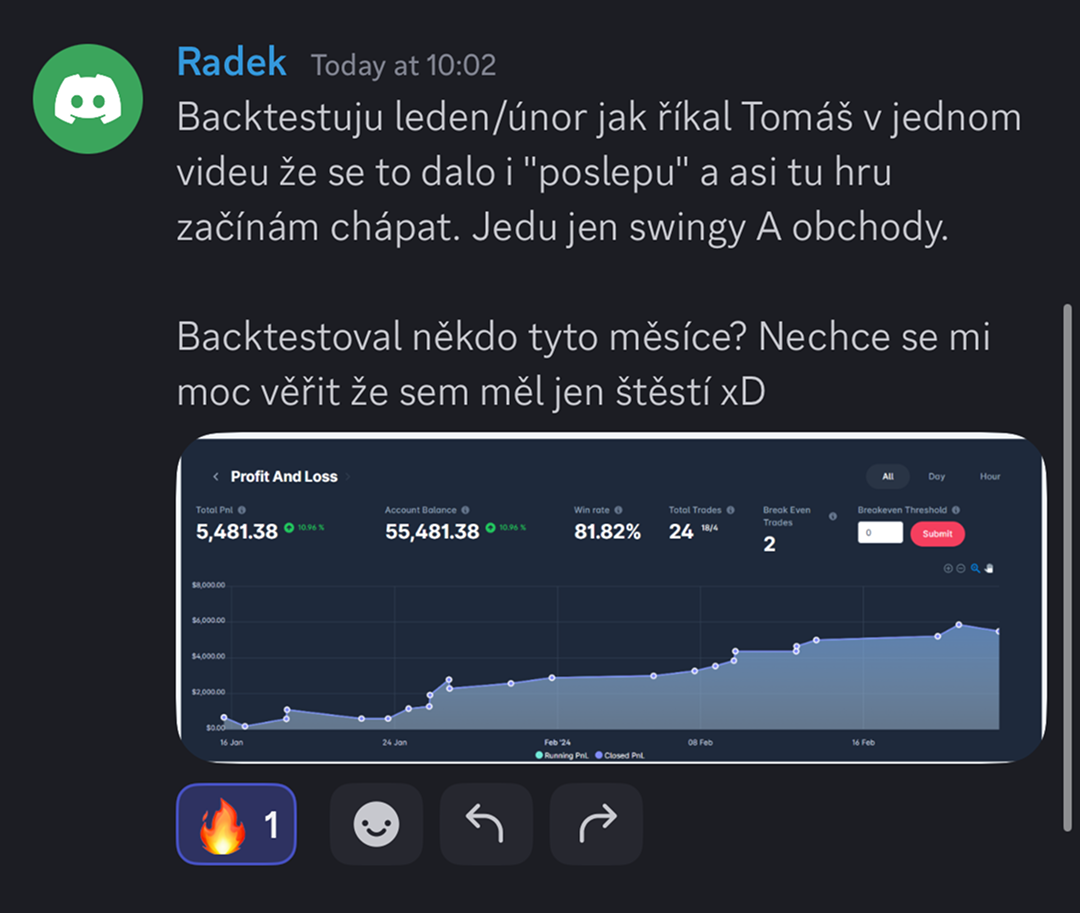Click the red Submit button
Image resolution: width=1080 pixels, height=913 pixels.
coord(937,534)
